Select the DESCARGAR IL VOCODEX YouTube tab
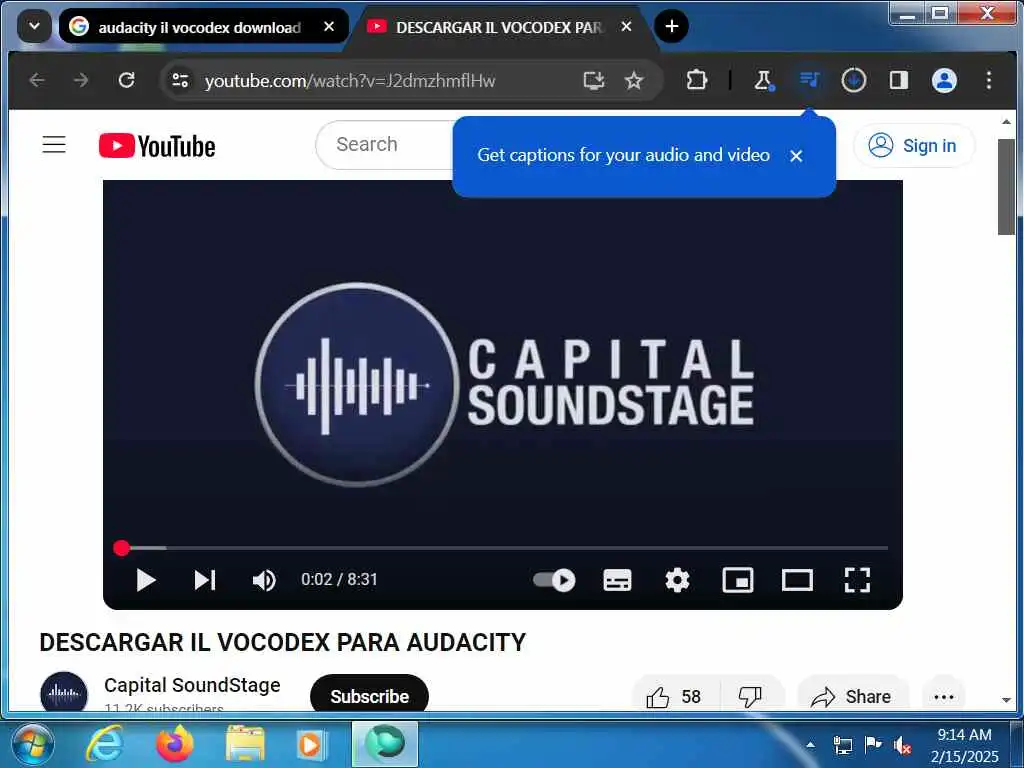The image size is (1024, 768). point(500,27)
